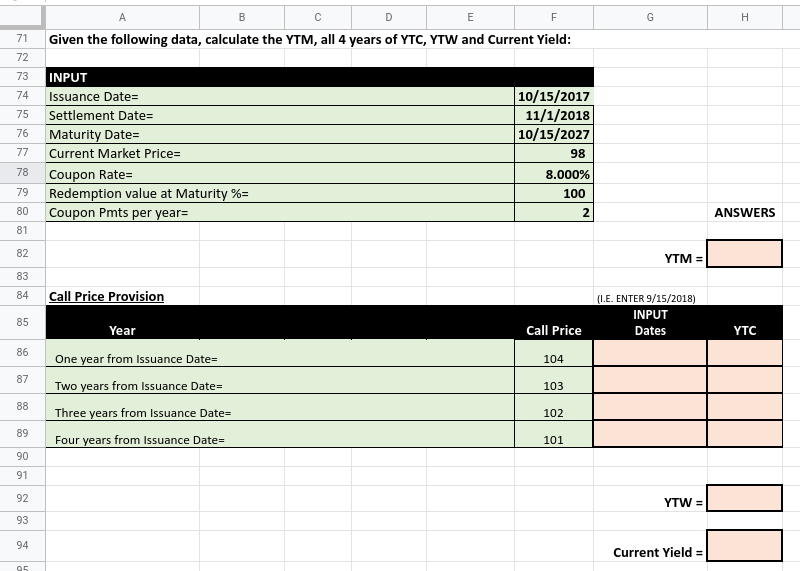Click the 'YTW =' label
This screenshot has height=571, width=800.
[x=684, y=503]
